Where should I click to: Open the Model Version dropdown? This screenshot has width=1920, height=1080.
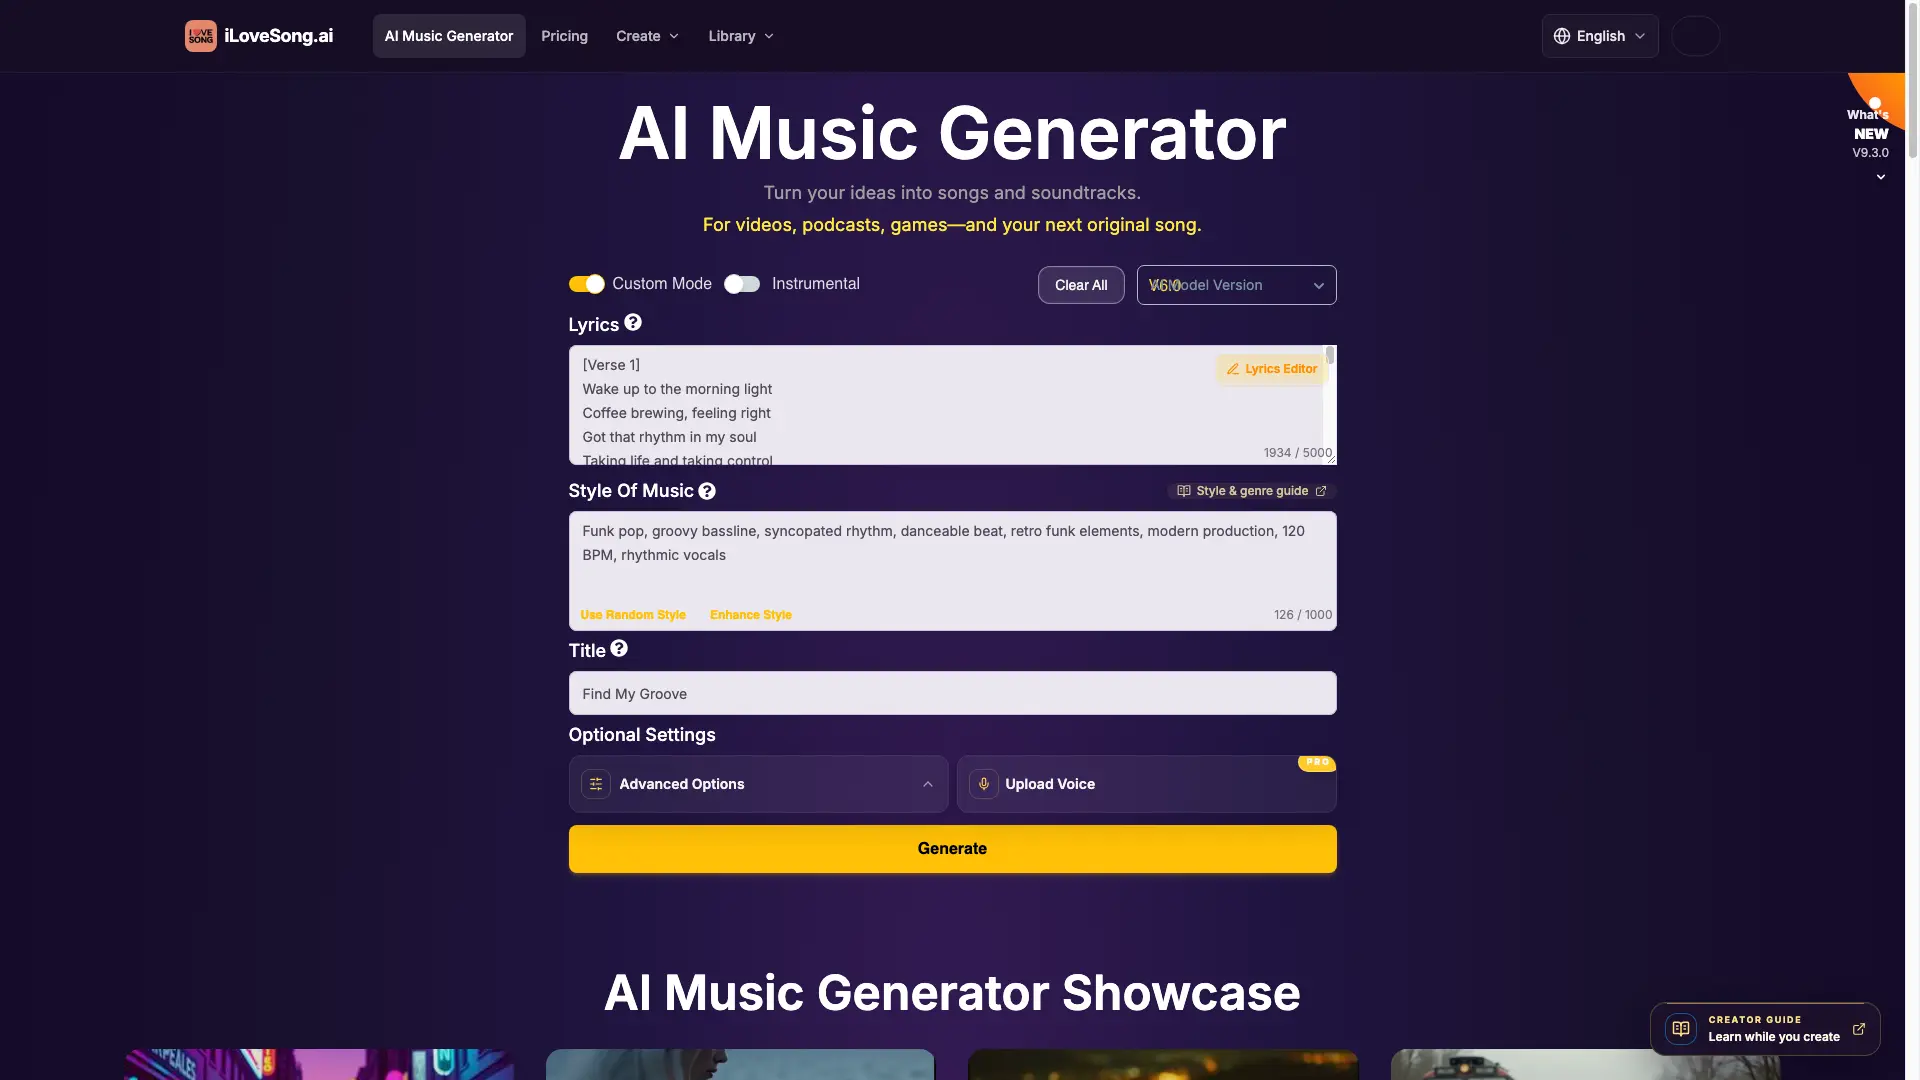tap(1237, 285)
